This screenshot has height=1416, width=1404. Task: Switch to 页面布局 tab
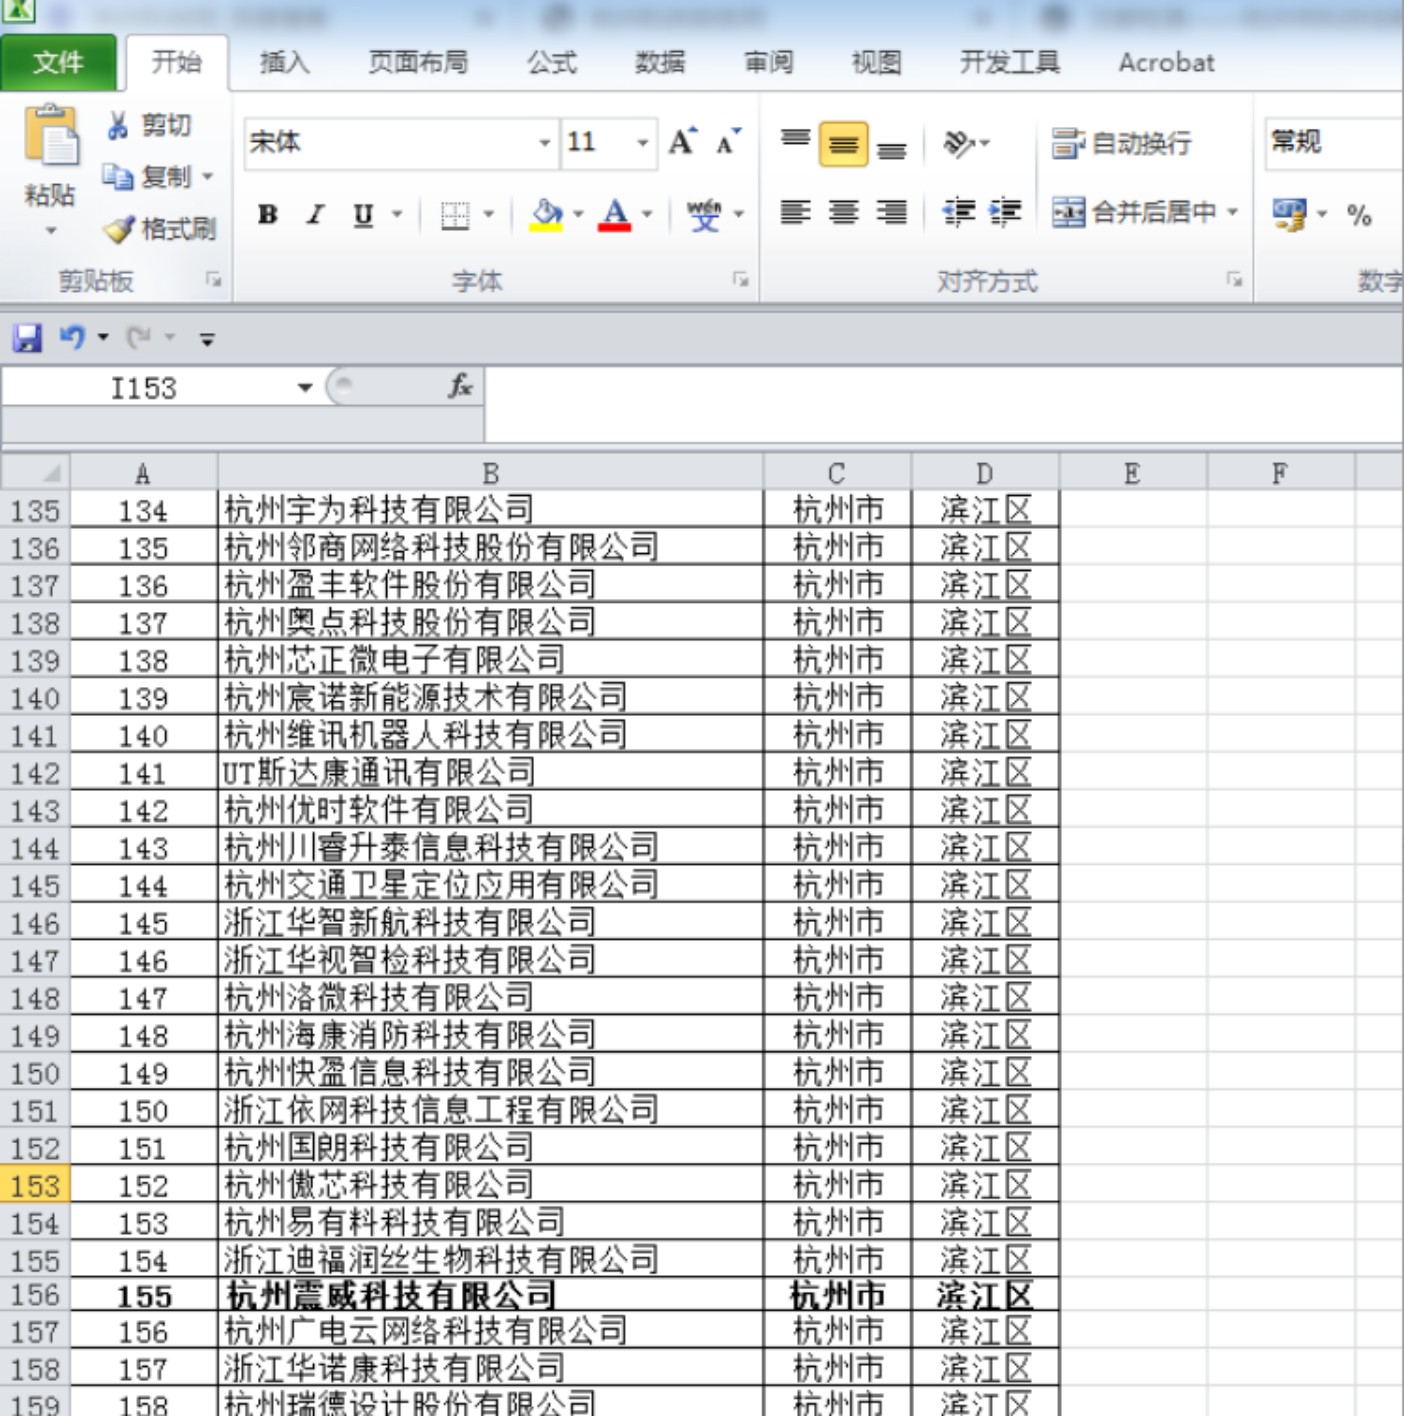(x=418, y=63)
